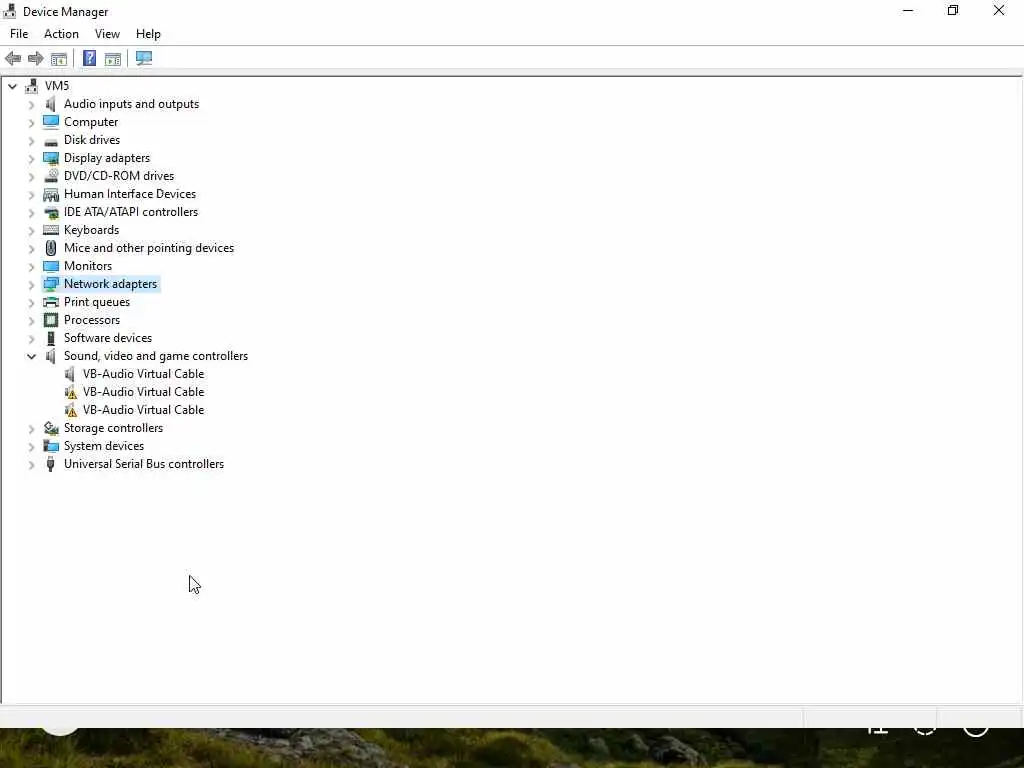Click the Software devices icon
The width and height of the screenshot is (1024, 768).
[51, 338]
